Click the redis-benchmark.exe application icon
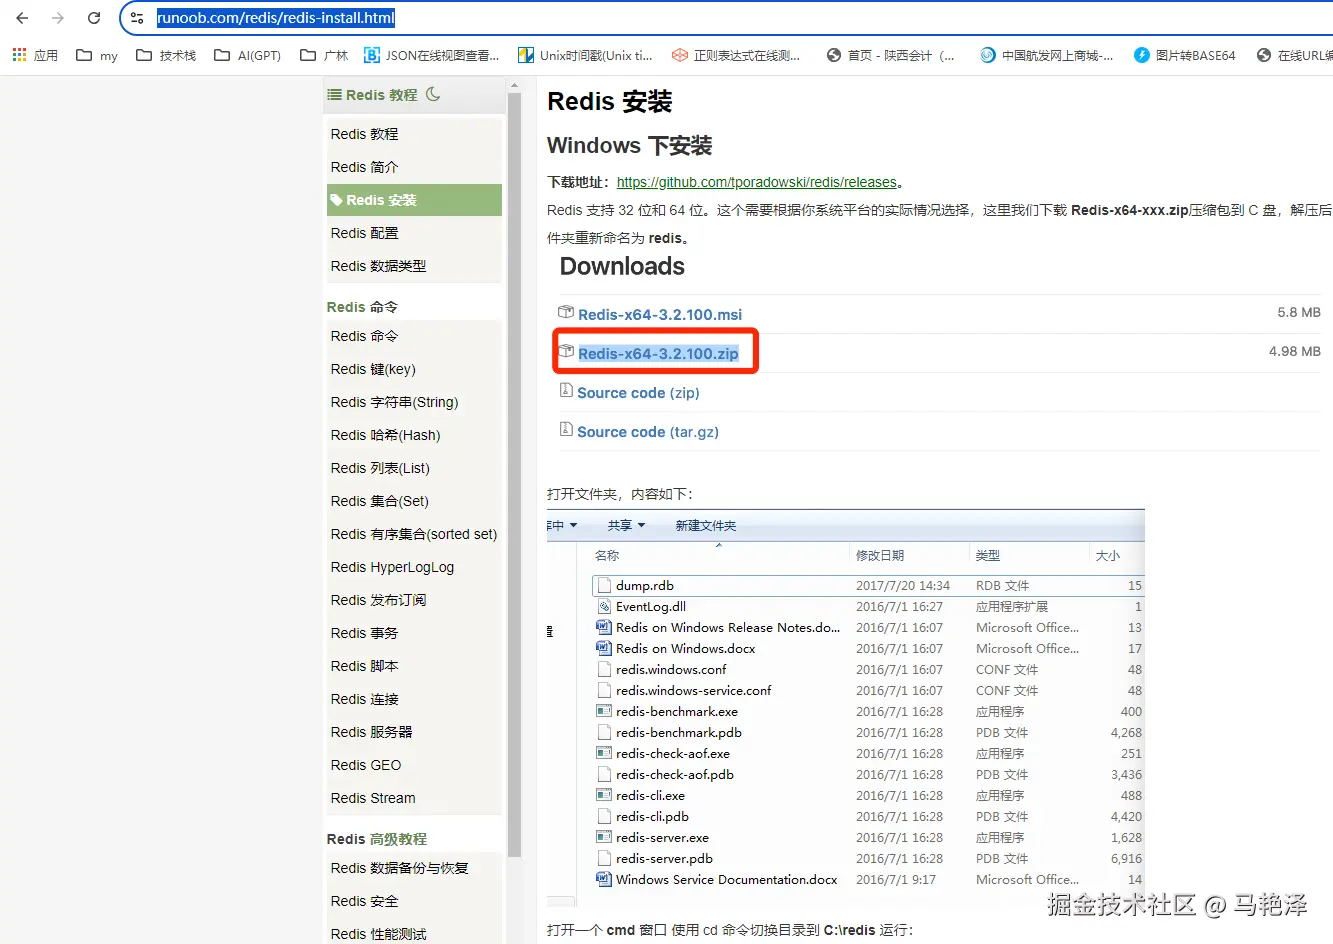Screen dimensions: 1333x944 (x=603, y=711)
